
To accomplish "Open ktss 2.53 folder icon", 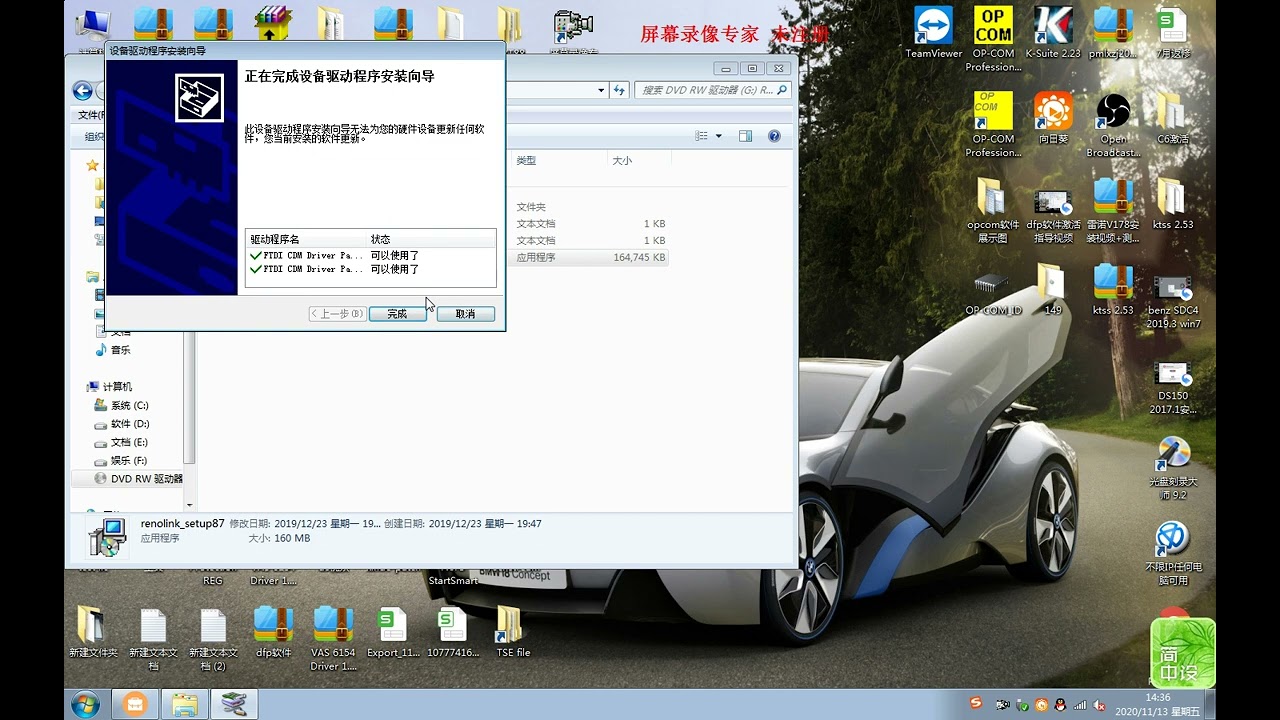I will click(1173, 204).
